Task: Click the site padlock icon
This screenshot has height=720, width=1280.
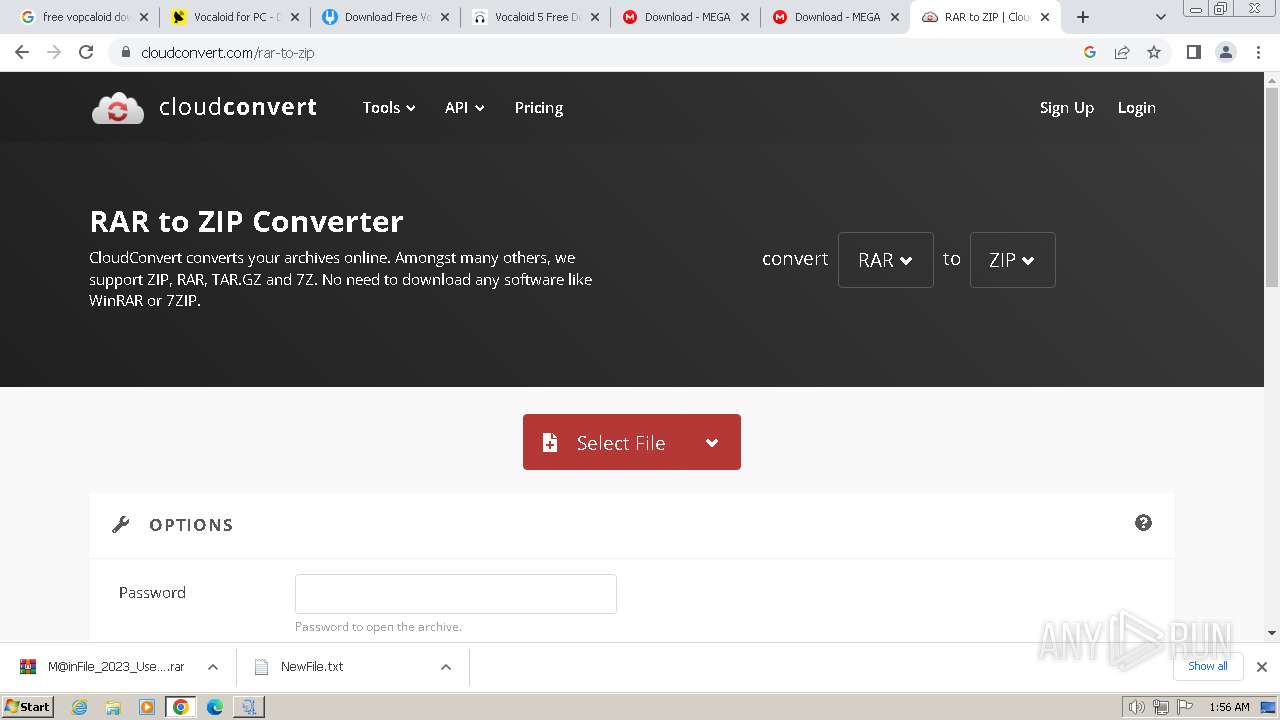Action: point(126,52)
